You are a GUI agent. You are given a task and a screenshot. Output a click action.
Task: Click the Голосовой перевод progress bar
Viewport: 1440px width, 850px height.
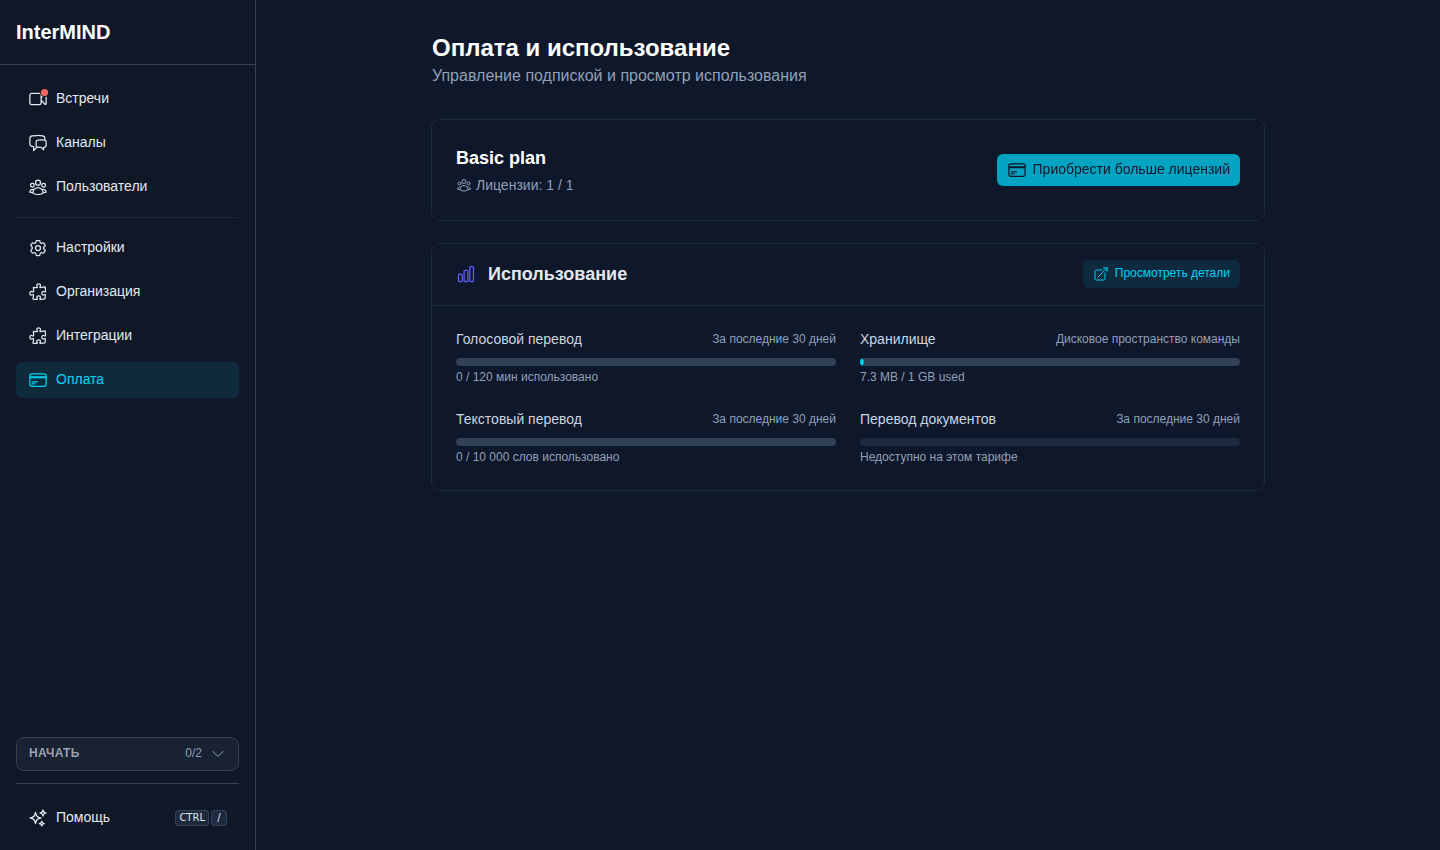(646, 362)
